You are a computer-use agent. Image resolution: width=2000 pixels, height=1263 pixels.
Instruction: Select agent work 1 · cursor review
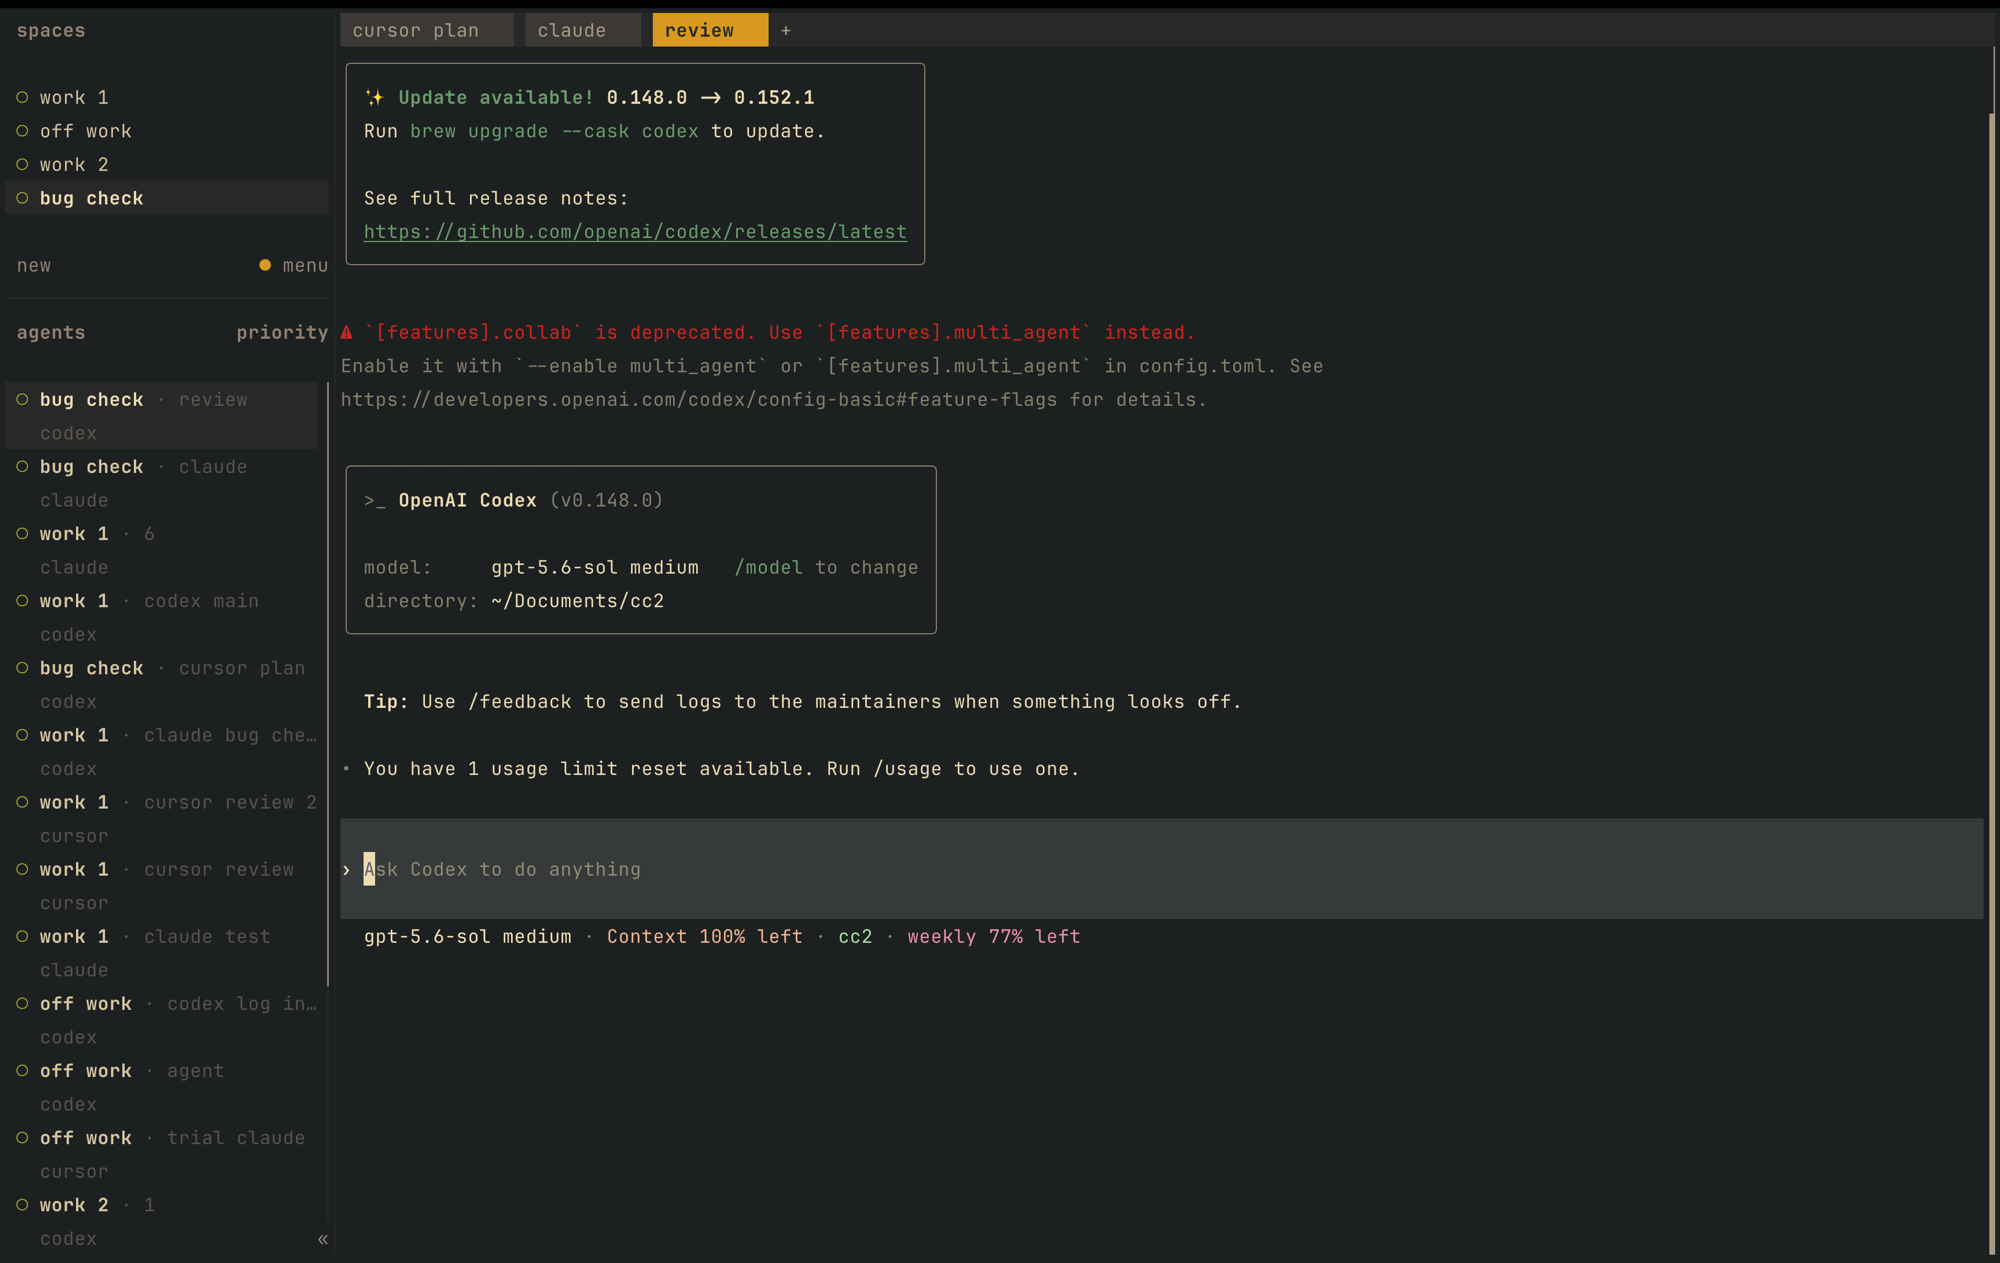click(162, 885)
